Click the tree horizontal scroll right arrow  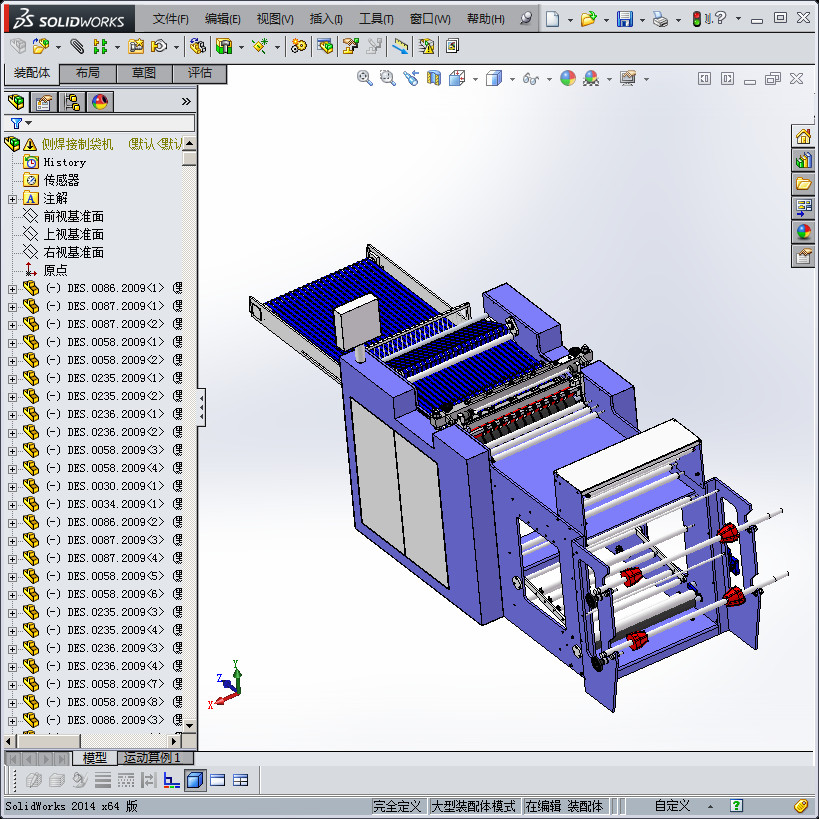point(174,741)
